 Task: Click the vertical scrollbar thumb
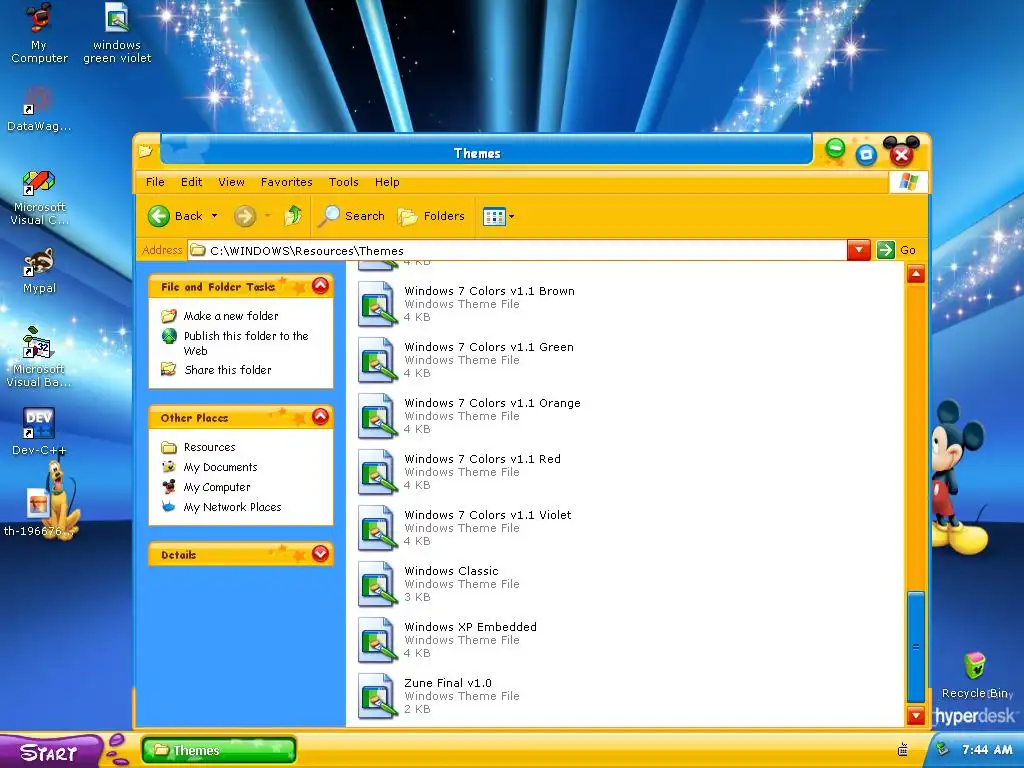point(916,647)
